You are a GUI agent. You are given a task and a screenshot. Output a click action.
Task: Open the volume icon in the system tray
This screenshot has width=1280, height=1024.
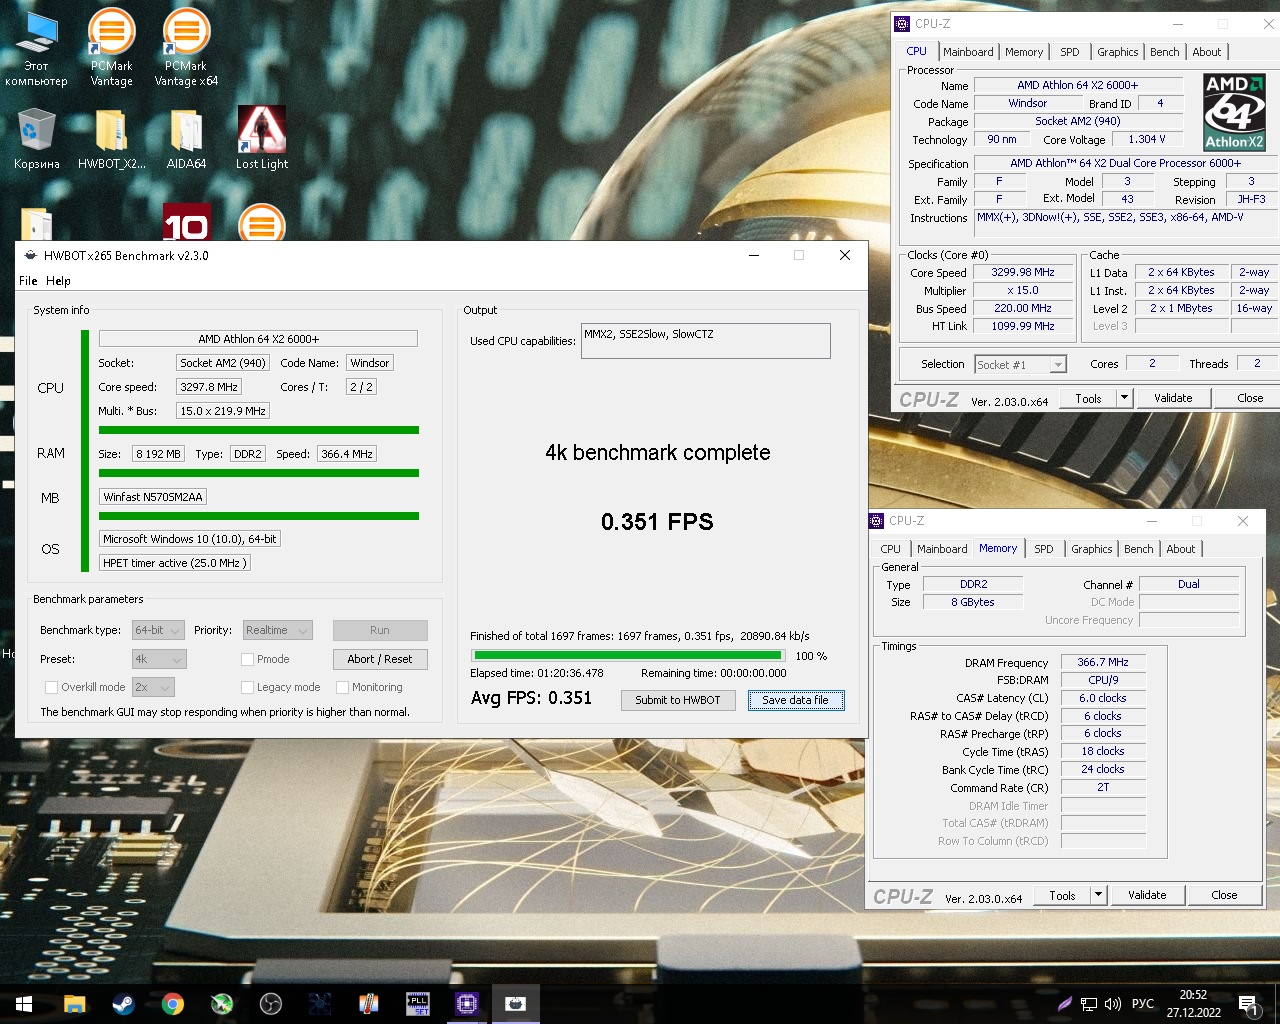tap(1113, 1004)
